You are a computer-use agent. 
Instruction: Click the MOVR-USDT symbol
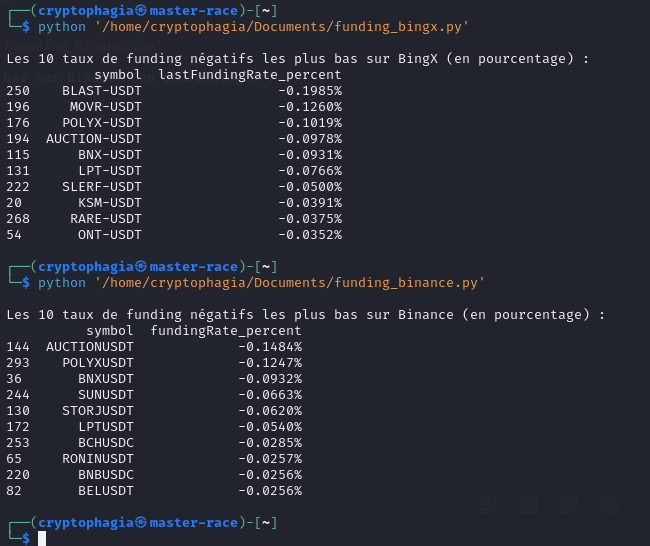pos(106,107)
